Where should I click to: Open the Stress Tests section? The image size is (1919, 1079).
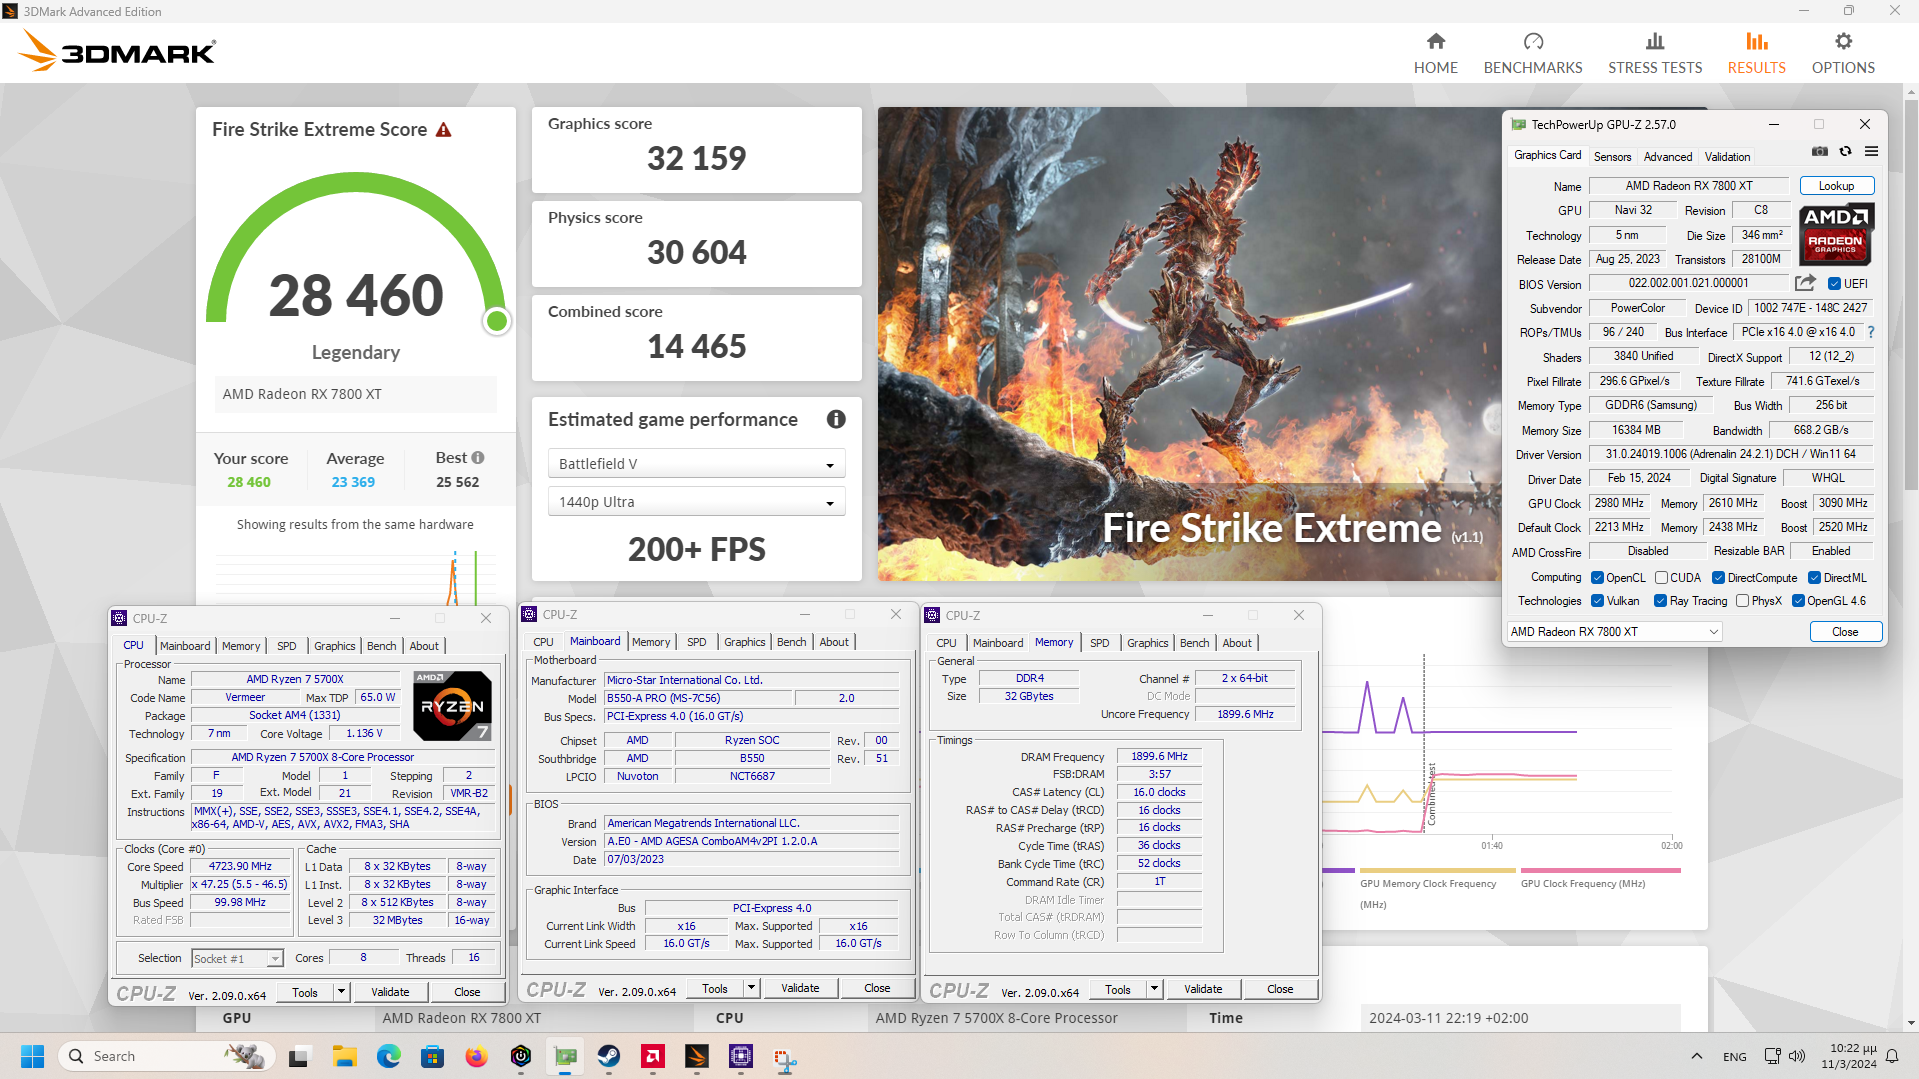[1655, 54]
